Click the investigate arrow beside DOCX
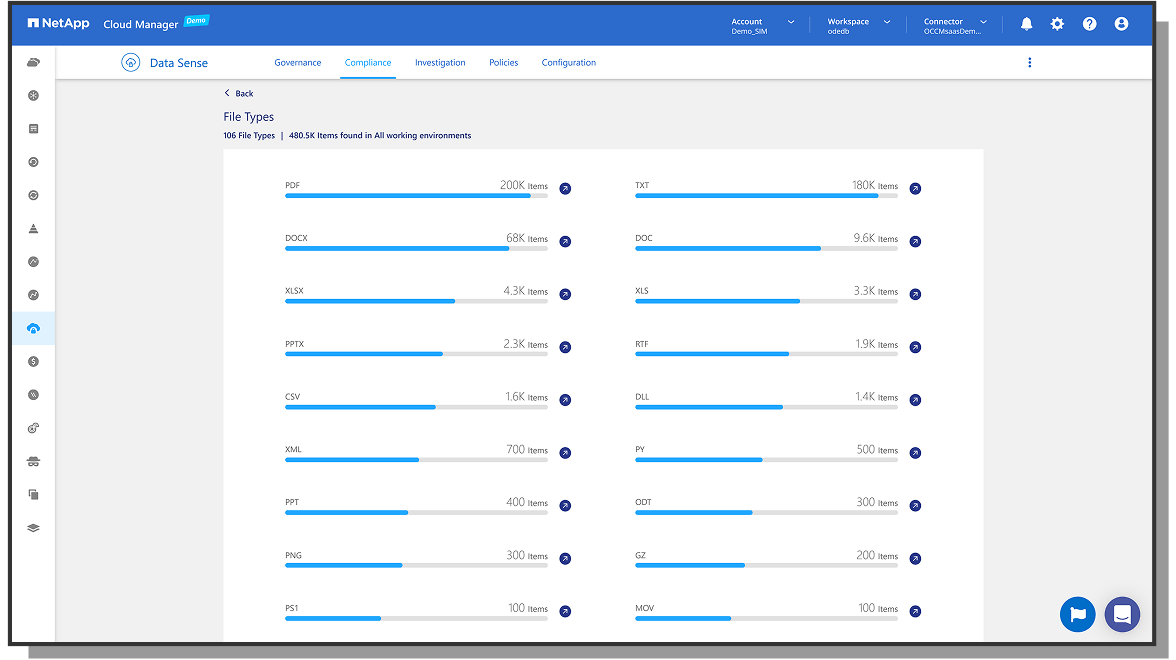The width and height of the screenshot is (1176, 660). [x=565, y=241]
